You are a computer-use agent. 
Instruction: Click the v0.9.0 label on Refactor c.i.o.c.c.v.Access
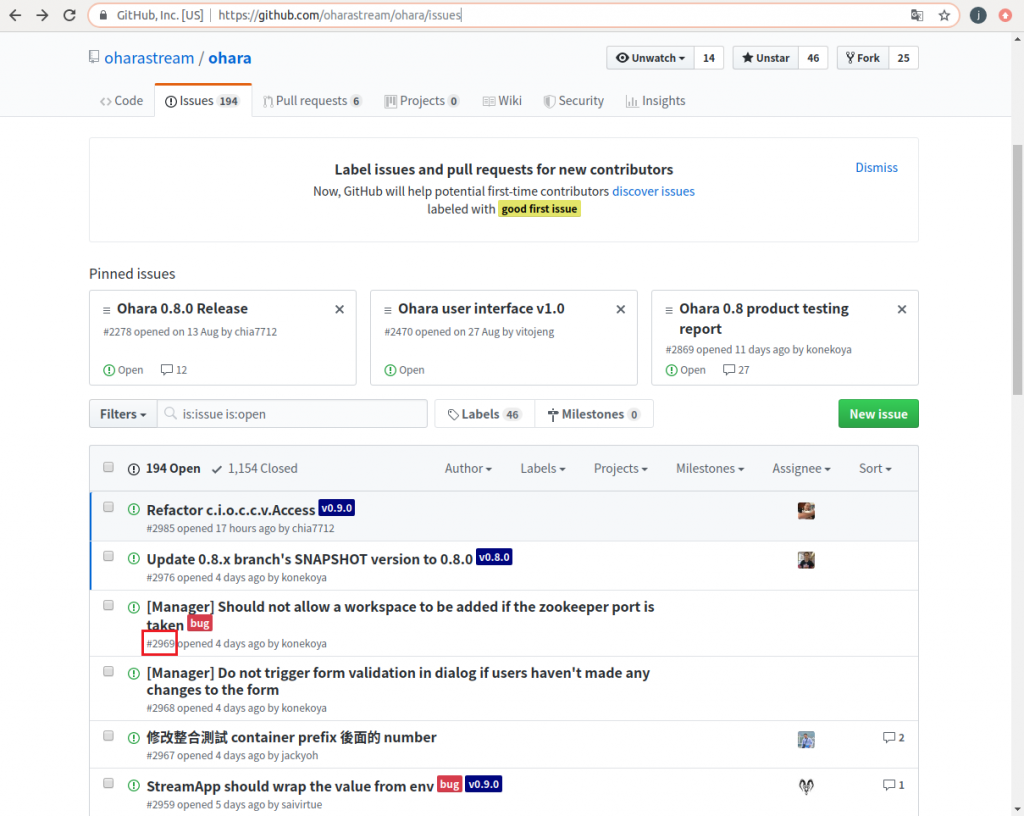(337, 508)
